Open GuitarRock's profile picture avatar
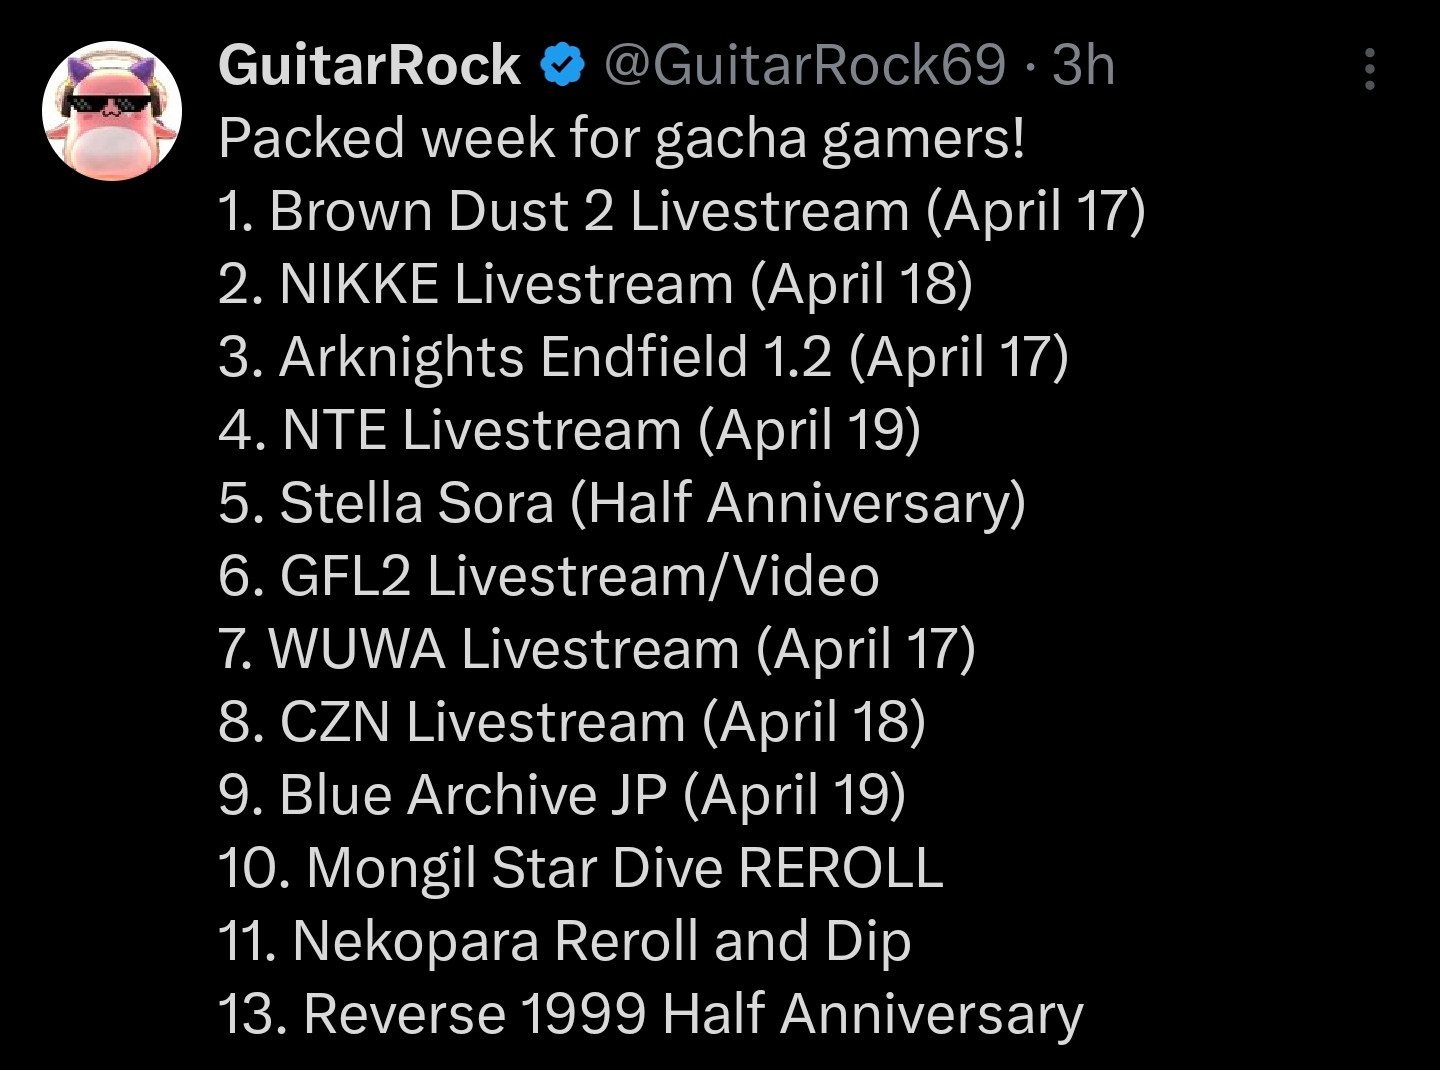1440x1070 pixels. click(111, 111)
